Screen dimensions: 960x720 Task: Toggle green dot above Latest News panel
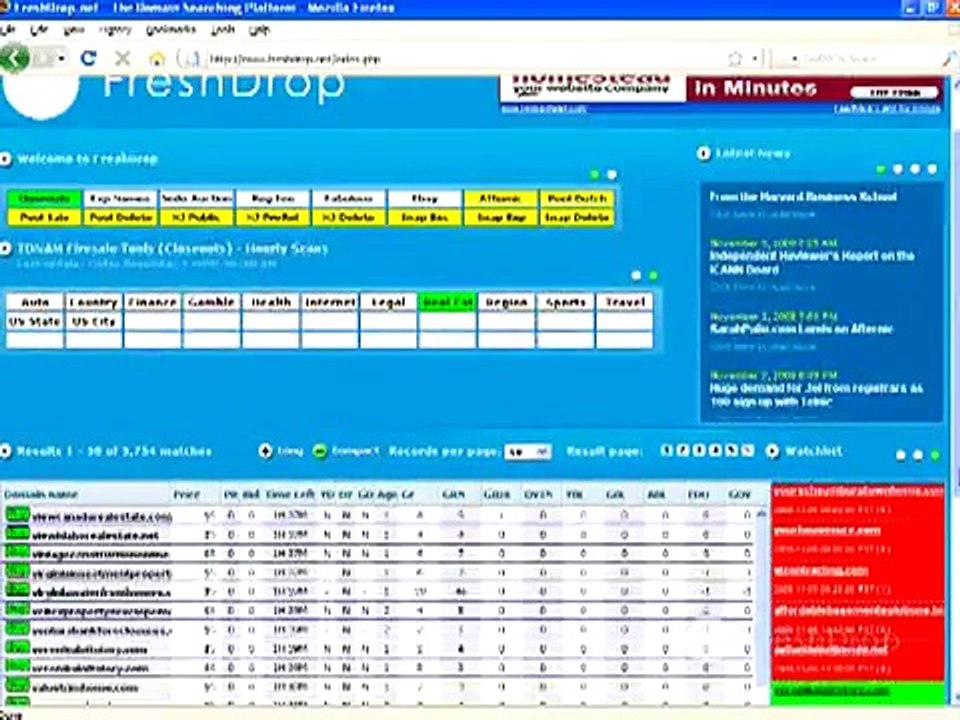coord(880,169)
